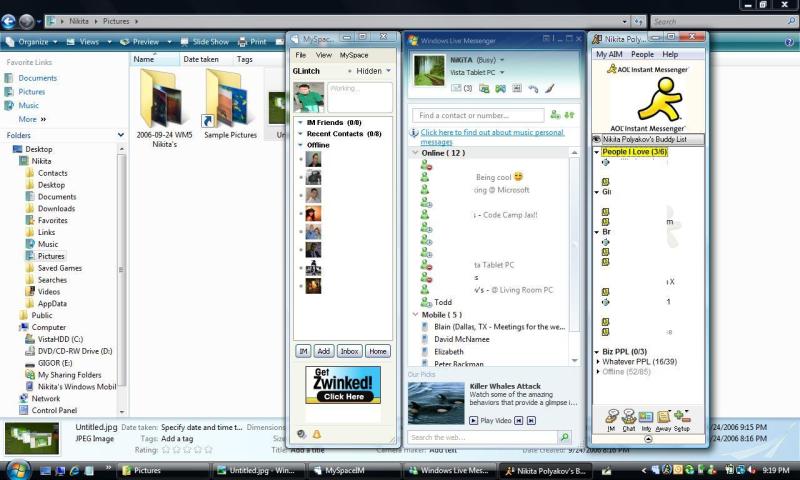Switch to Untitled.jpg taskbar button
This screenshot has height=480, width=800.
pyautogui.click(x=258, y=470)
